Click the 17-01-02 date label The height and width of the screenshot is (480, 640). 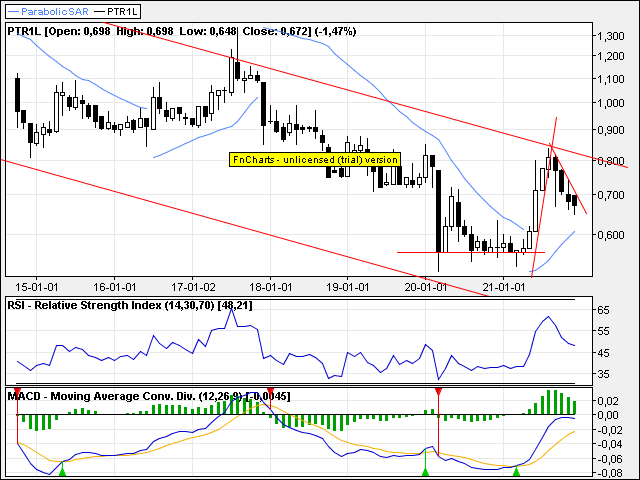(x=193, y=287)
